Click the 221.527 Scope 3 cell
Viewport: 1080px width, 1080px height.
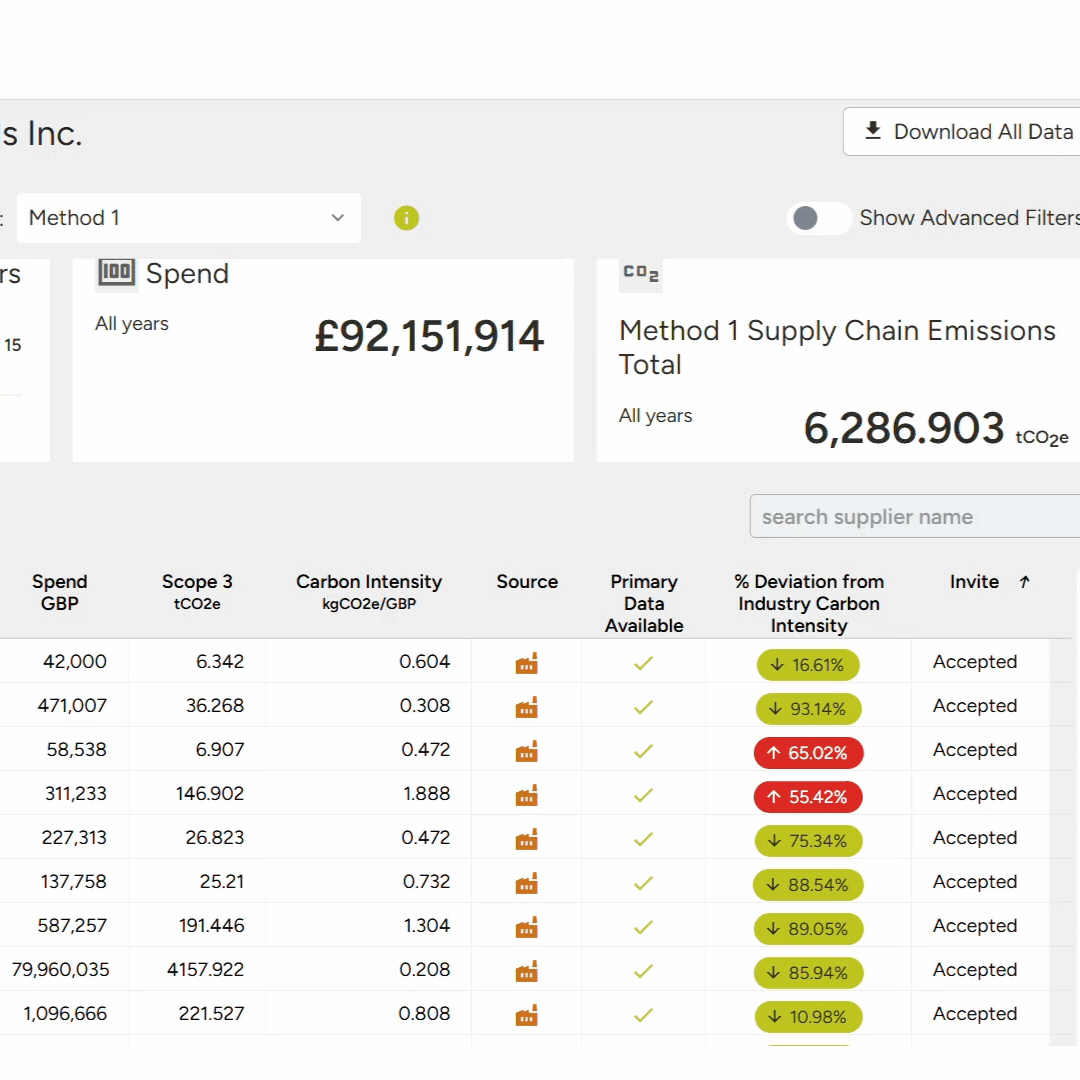click(x=211, y=1014)
